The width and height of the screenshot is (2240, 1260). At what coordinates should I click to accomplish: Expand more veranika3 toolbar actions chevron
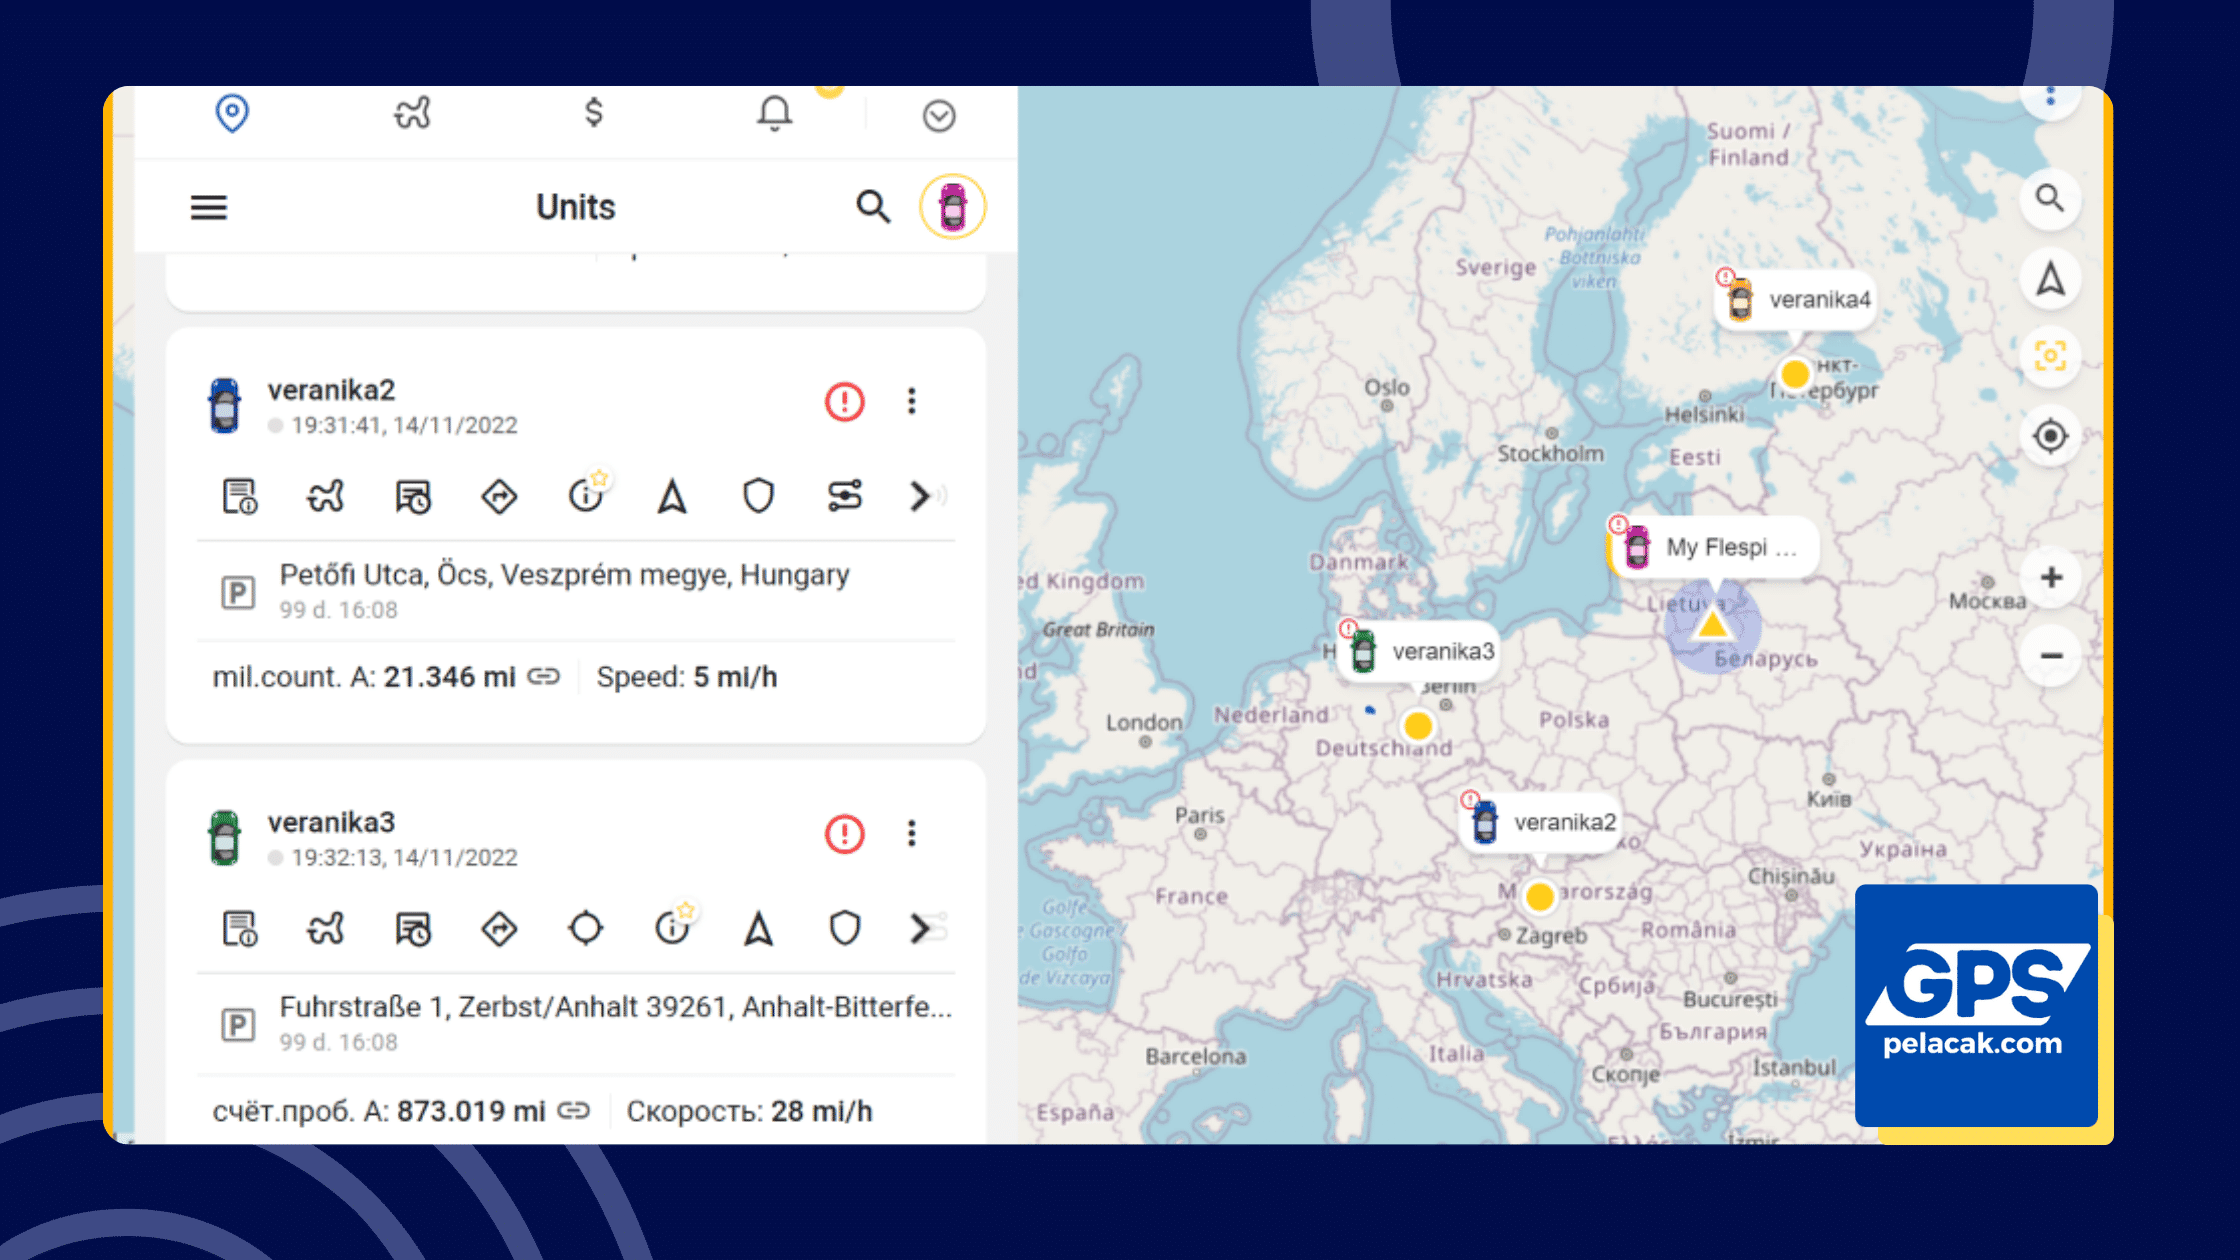pos(921,928)
